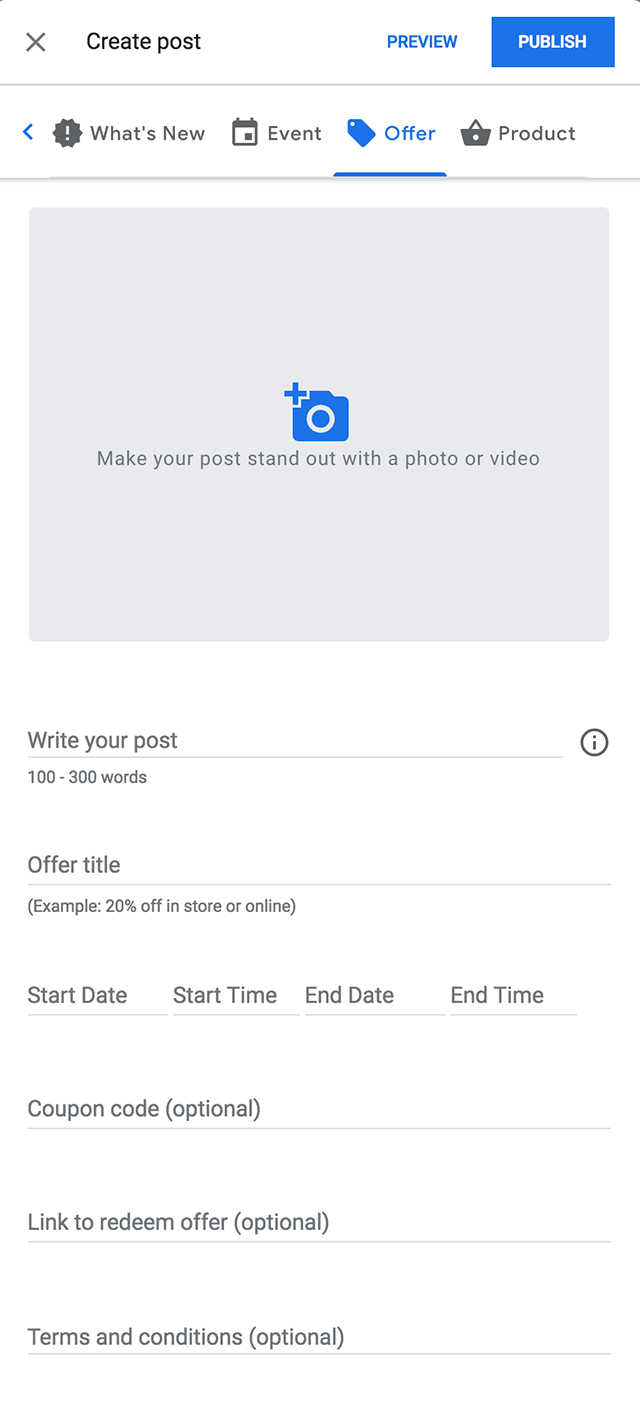Open the Start Date picker

coord(97,996)
